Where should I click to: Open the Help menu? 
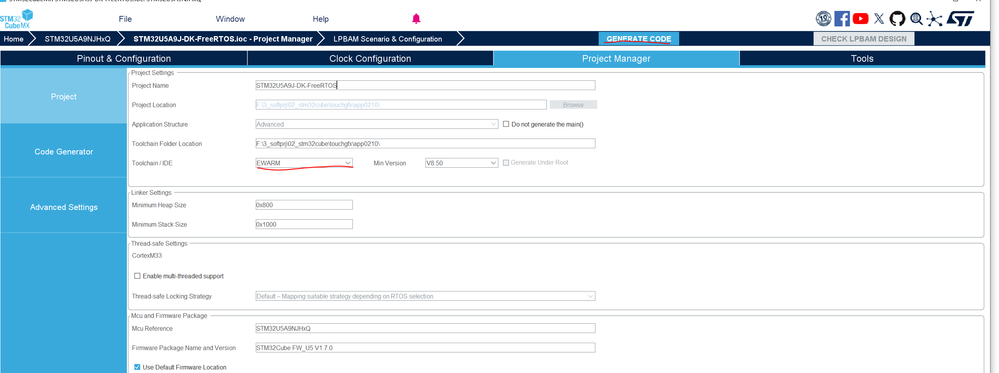point(321,19)
